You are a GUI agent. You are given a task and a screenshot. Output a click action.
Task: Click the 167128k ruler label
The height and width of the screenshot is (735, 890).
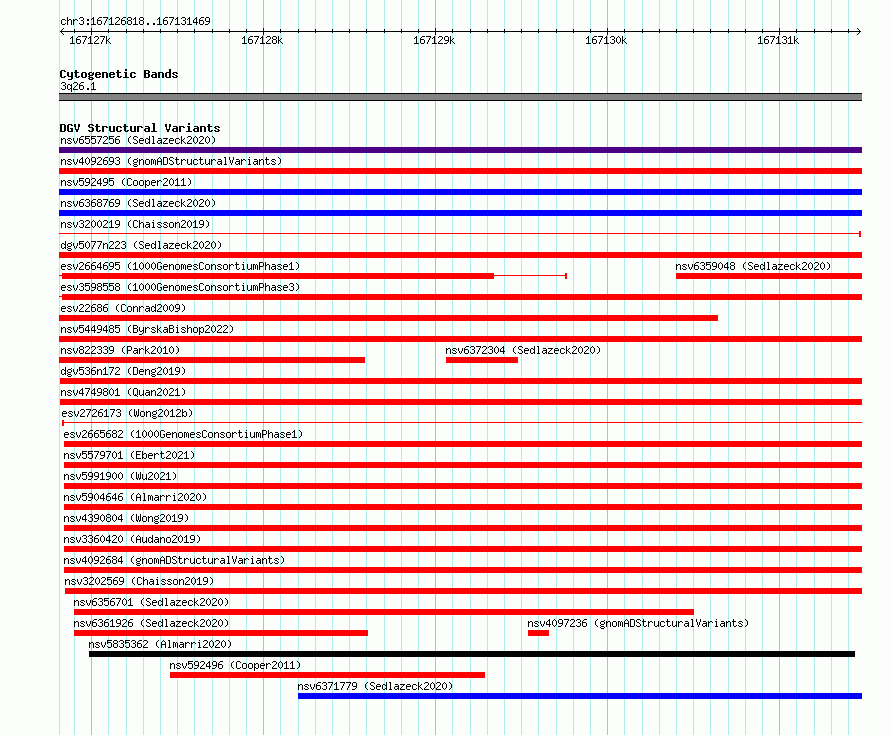[262, 40]
